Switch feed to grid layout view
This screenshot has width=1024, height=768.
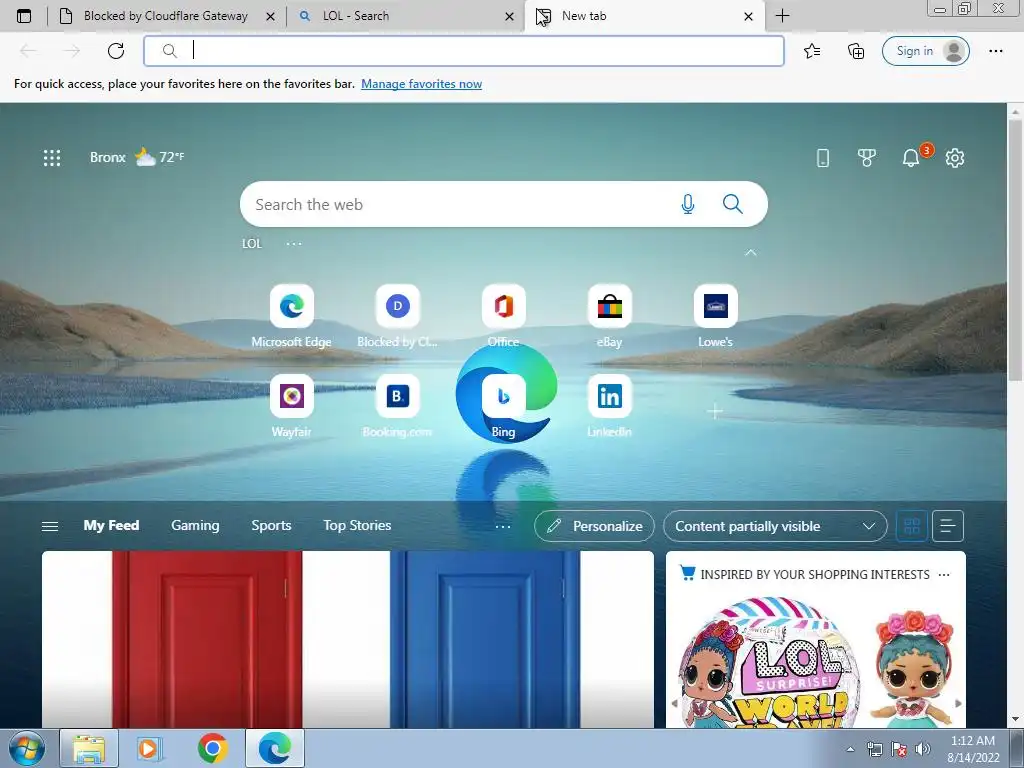912,526
